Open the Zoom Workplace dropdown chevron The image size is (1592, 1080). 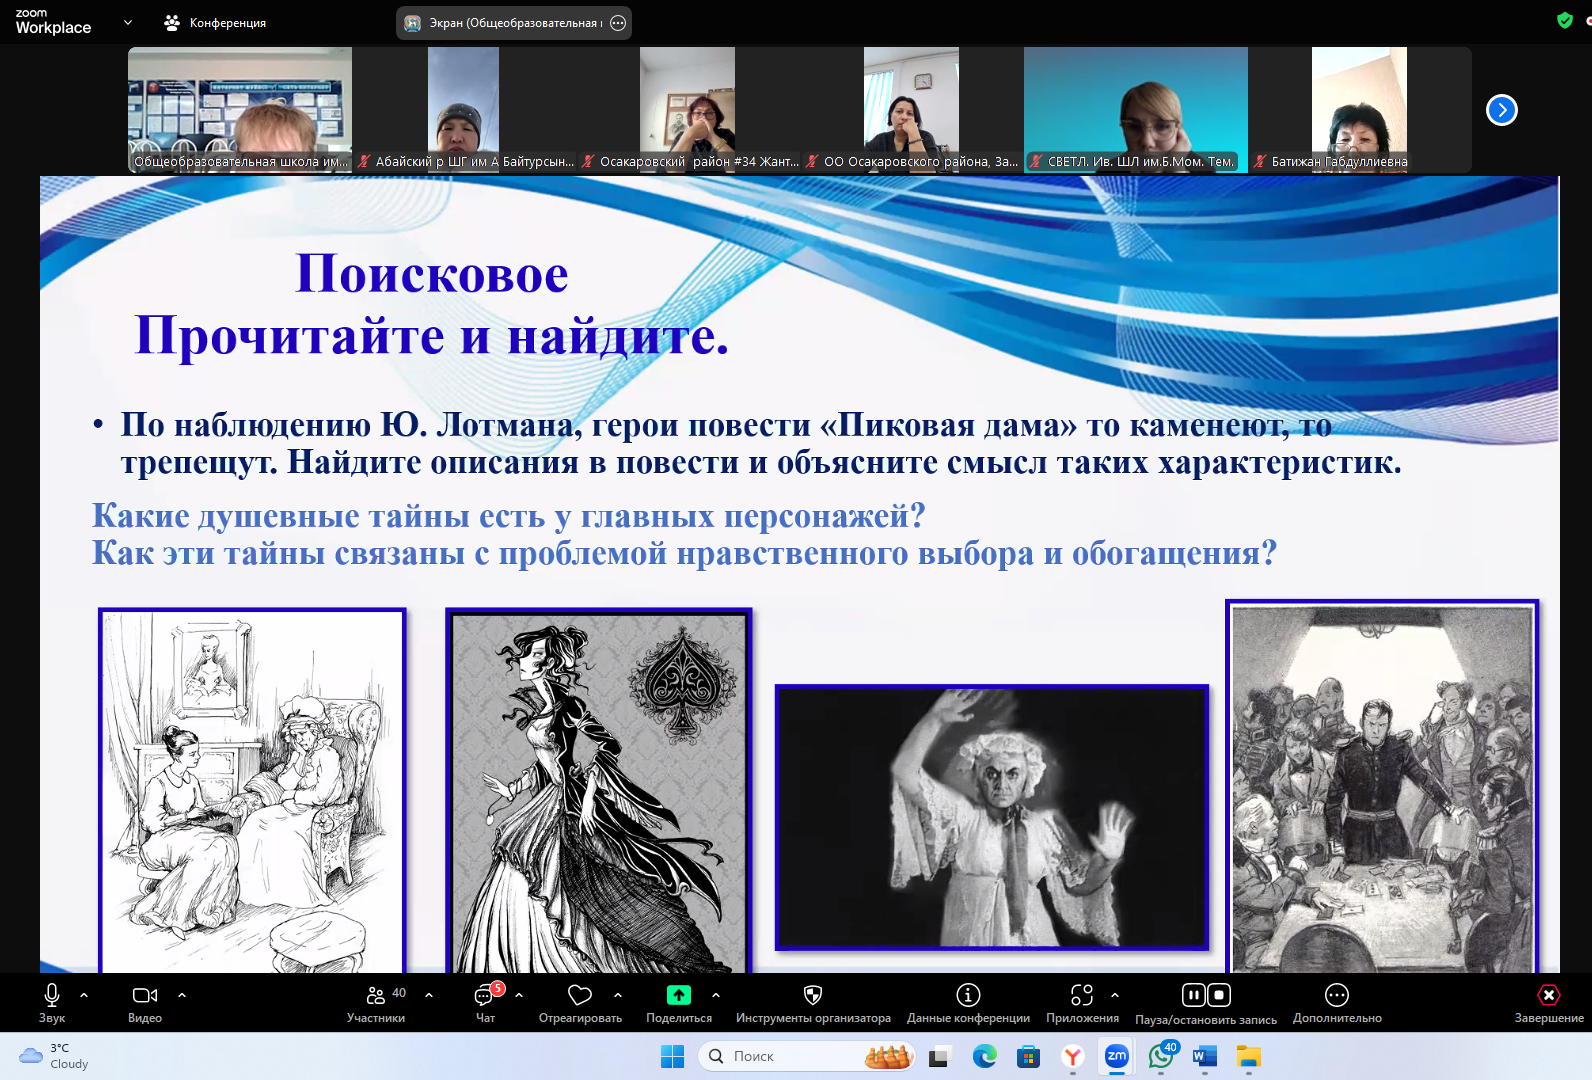tap(128, 22)
